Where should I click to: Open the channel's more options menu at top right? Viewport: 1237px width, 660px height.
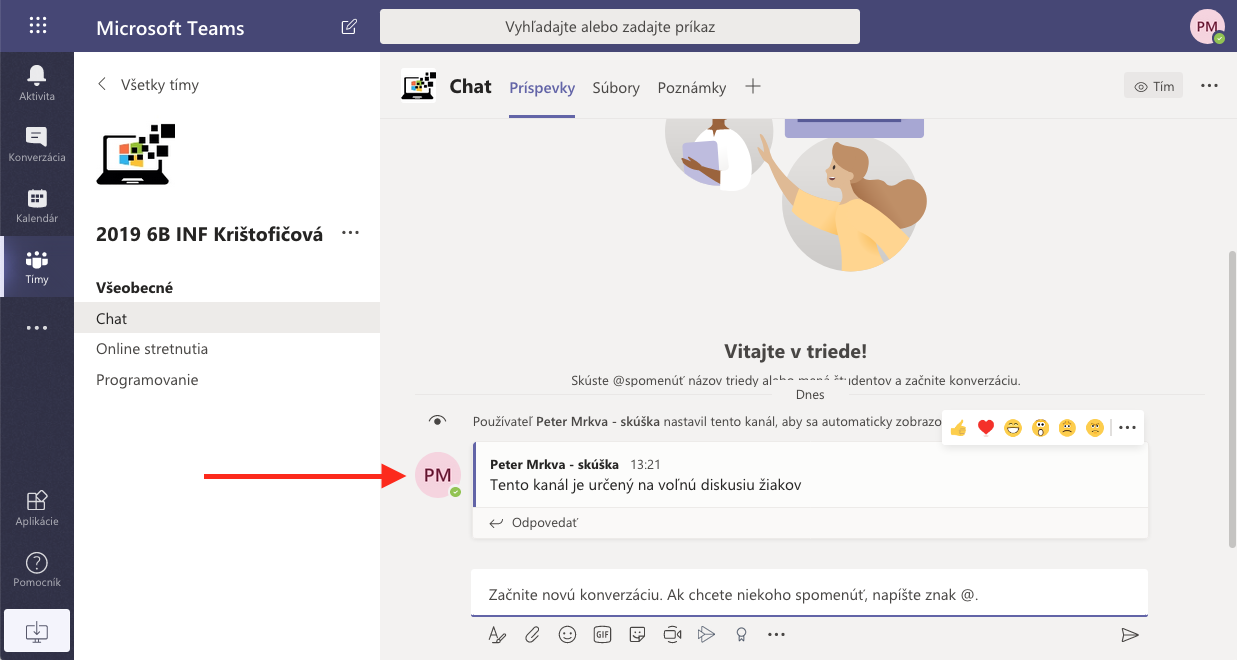click(x=1209, y=86)
